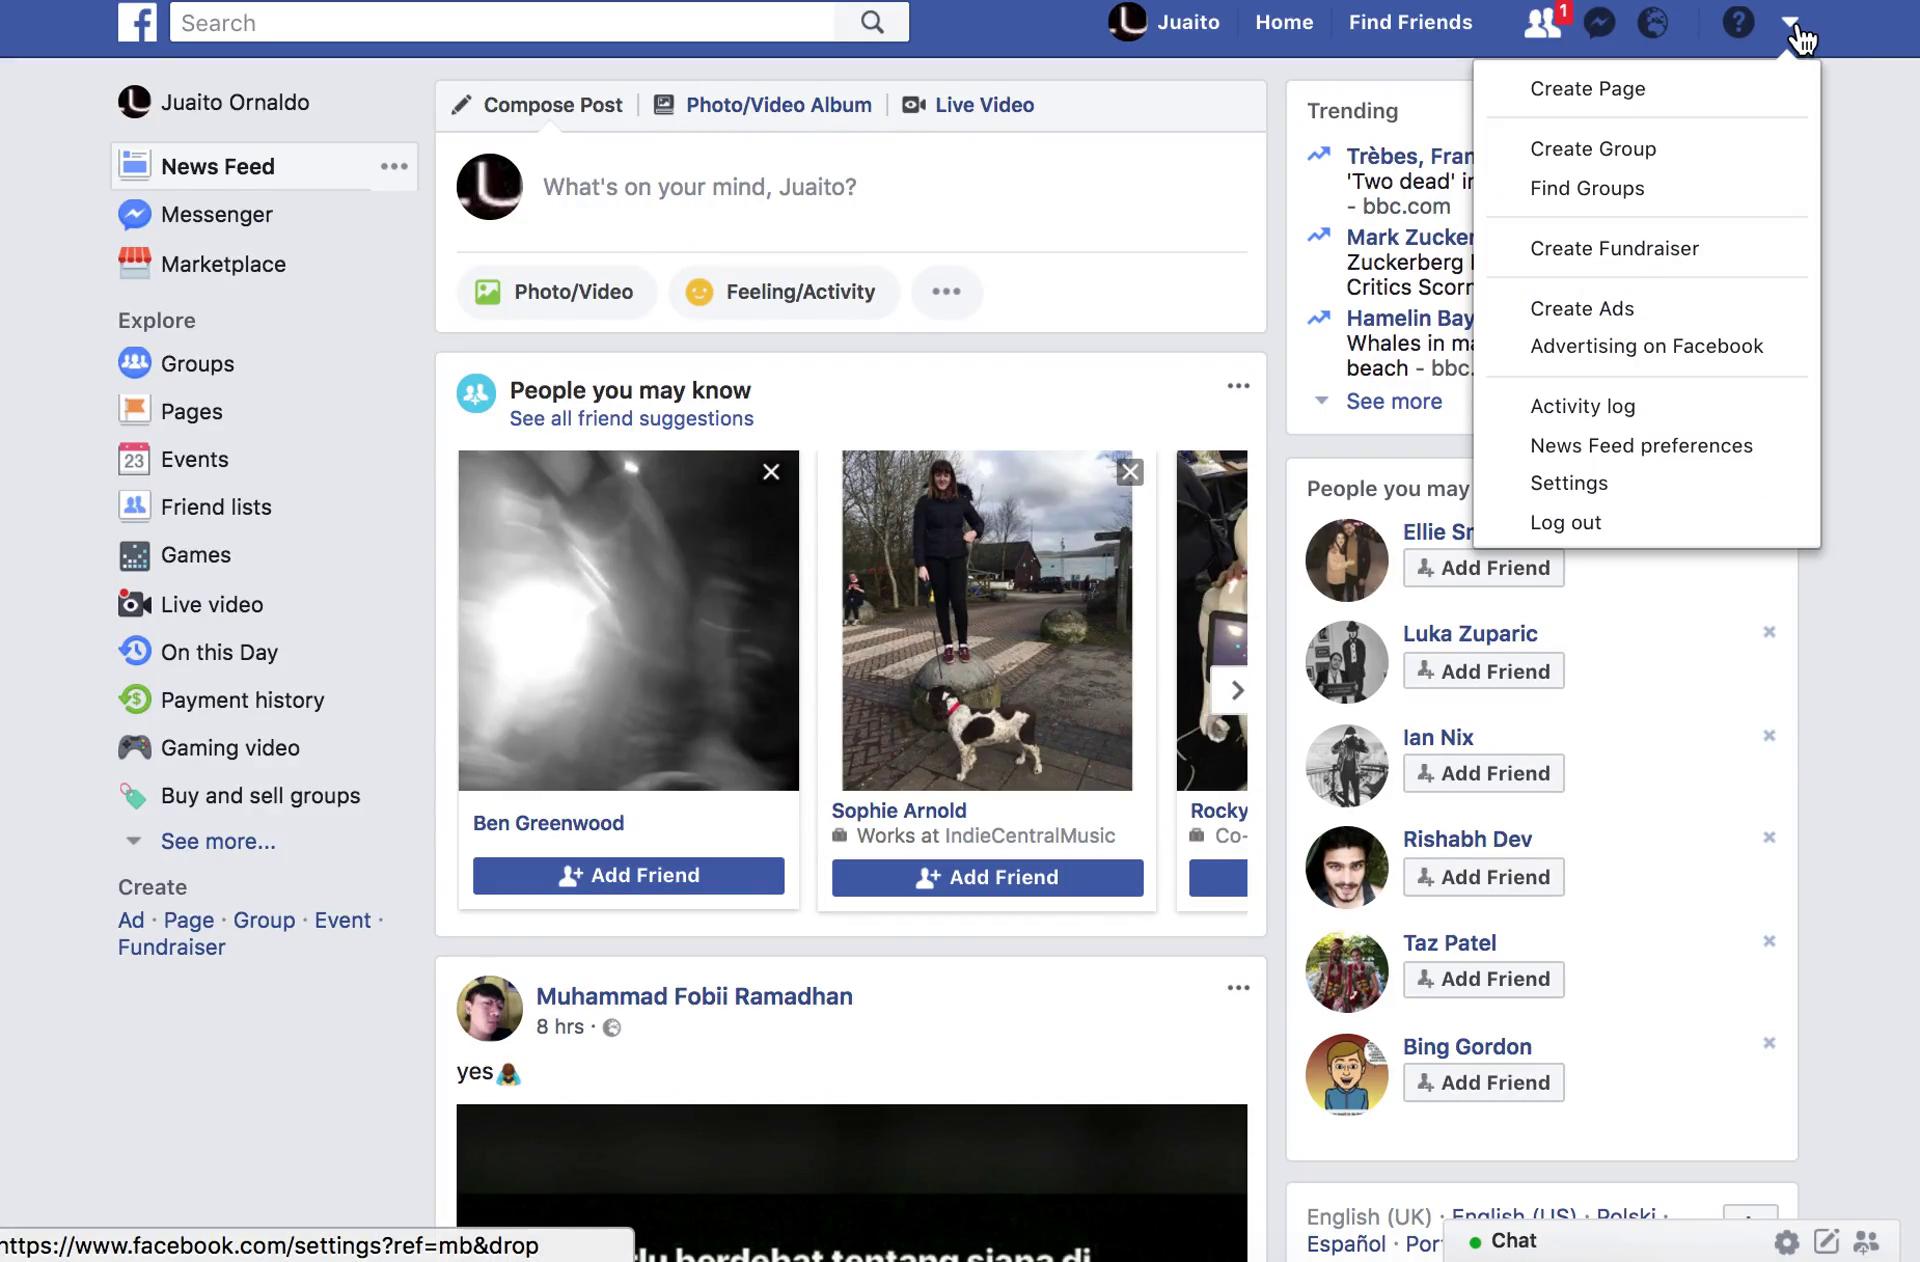Click the notifications globe icon
The height and width of the screenshot is (1262, 1920).
[1652, 23]
